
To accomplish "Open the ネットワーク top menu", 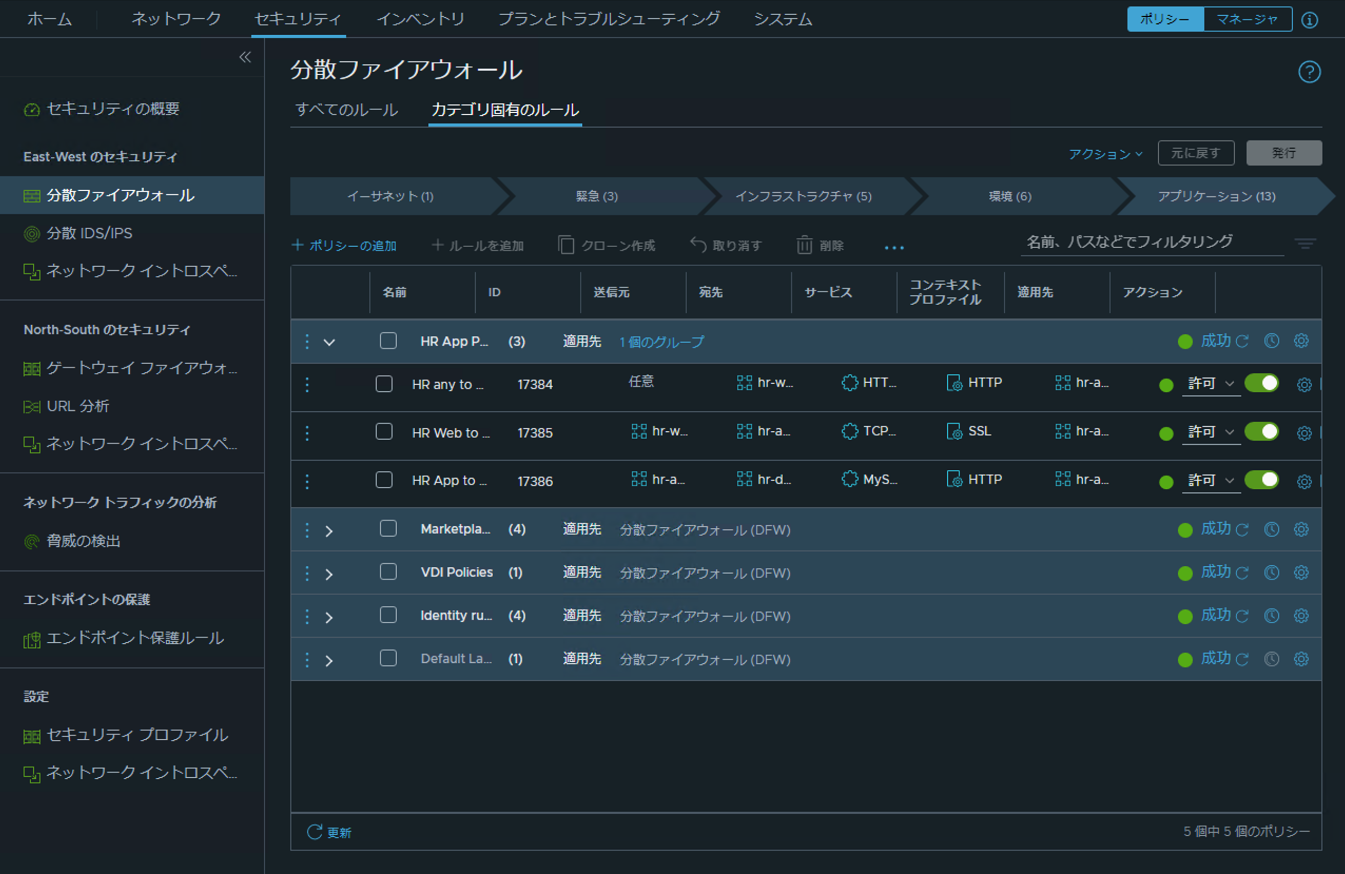I will (x=176, y=19).
